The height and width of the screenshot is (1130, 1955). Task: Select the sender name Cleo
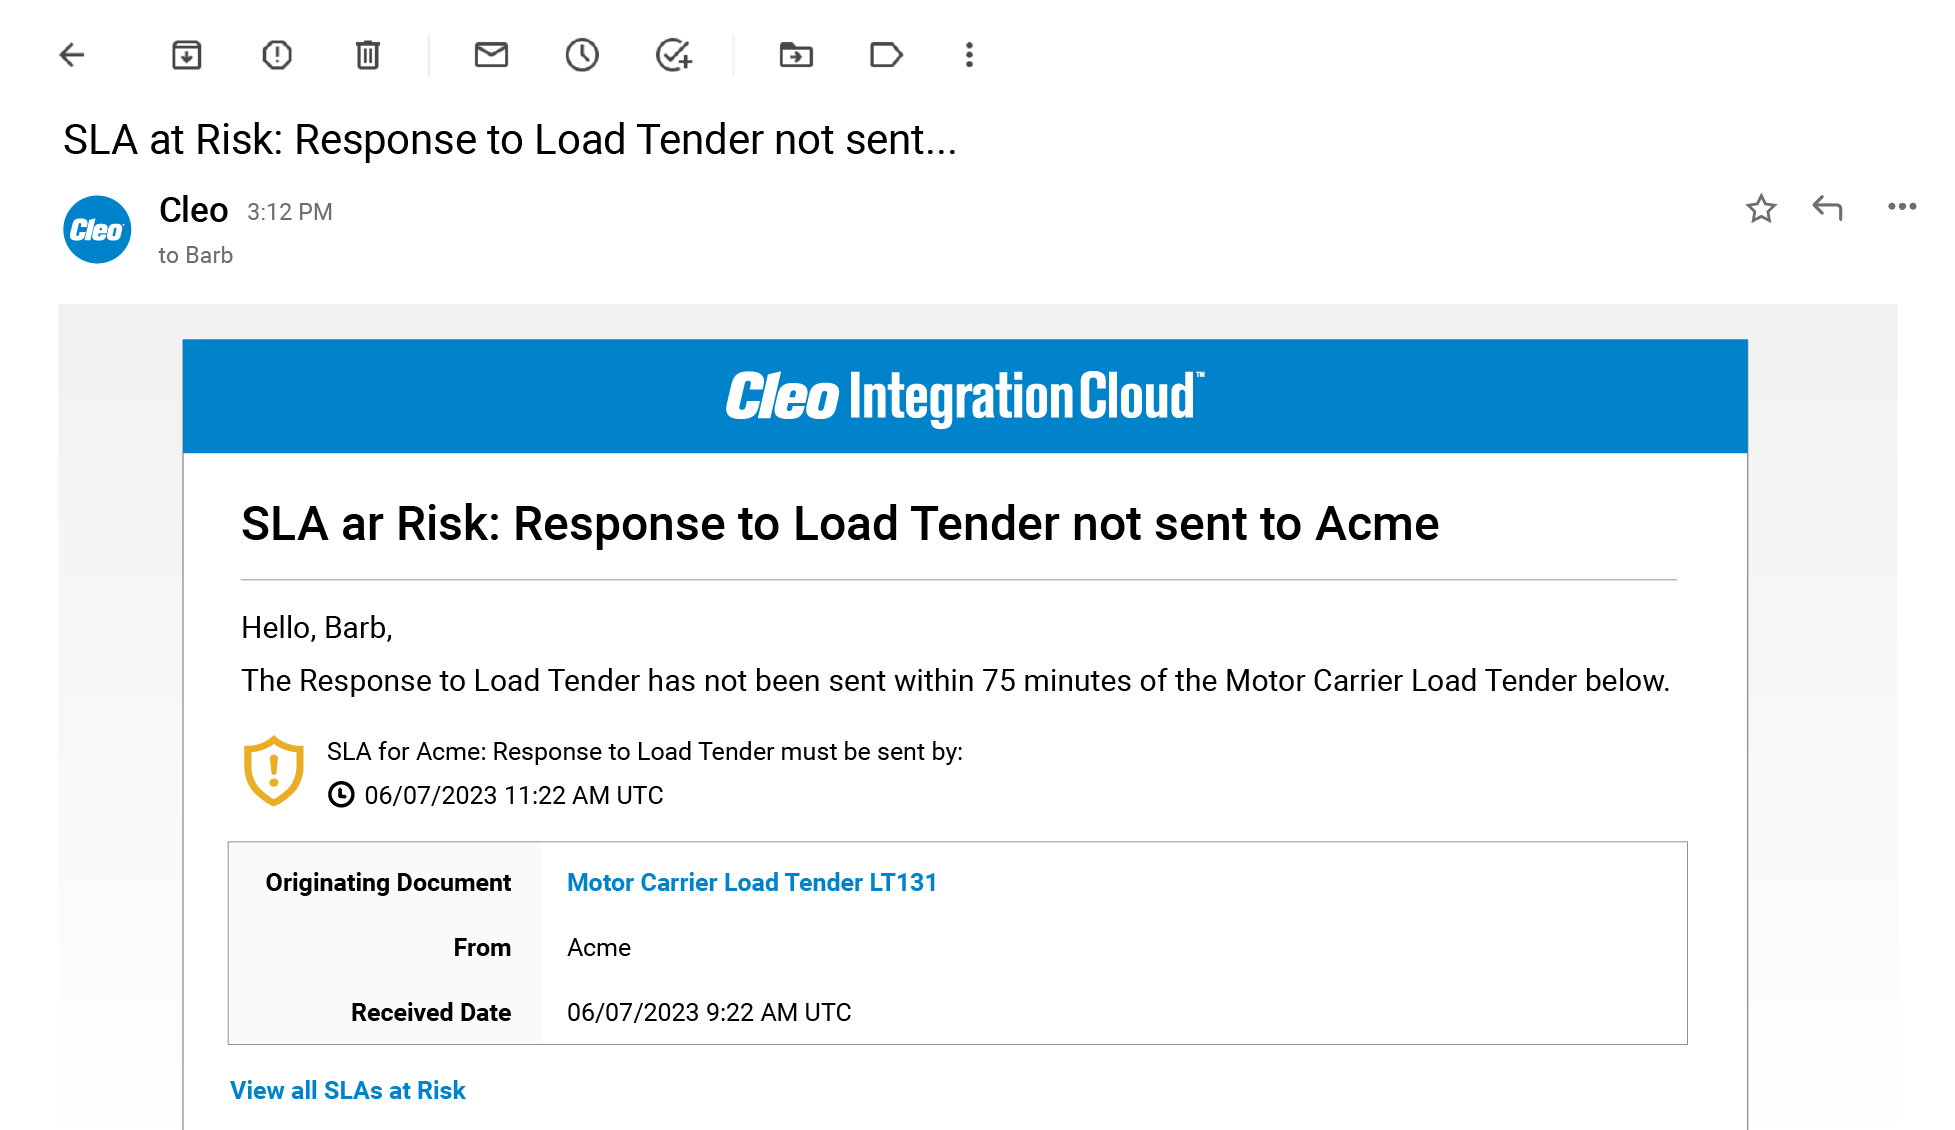click(193, 210)
